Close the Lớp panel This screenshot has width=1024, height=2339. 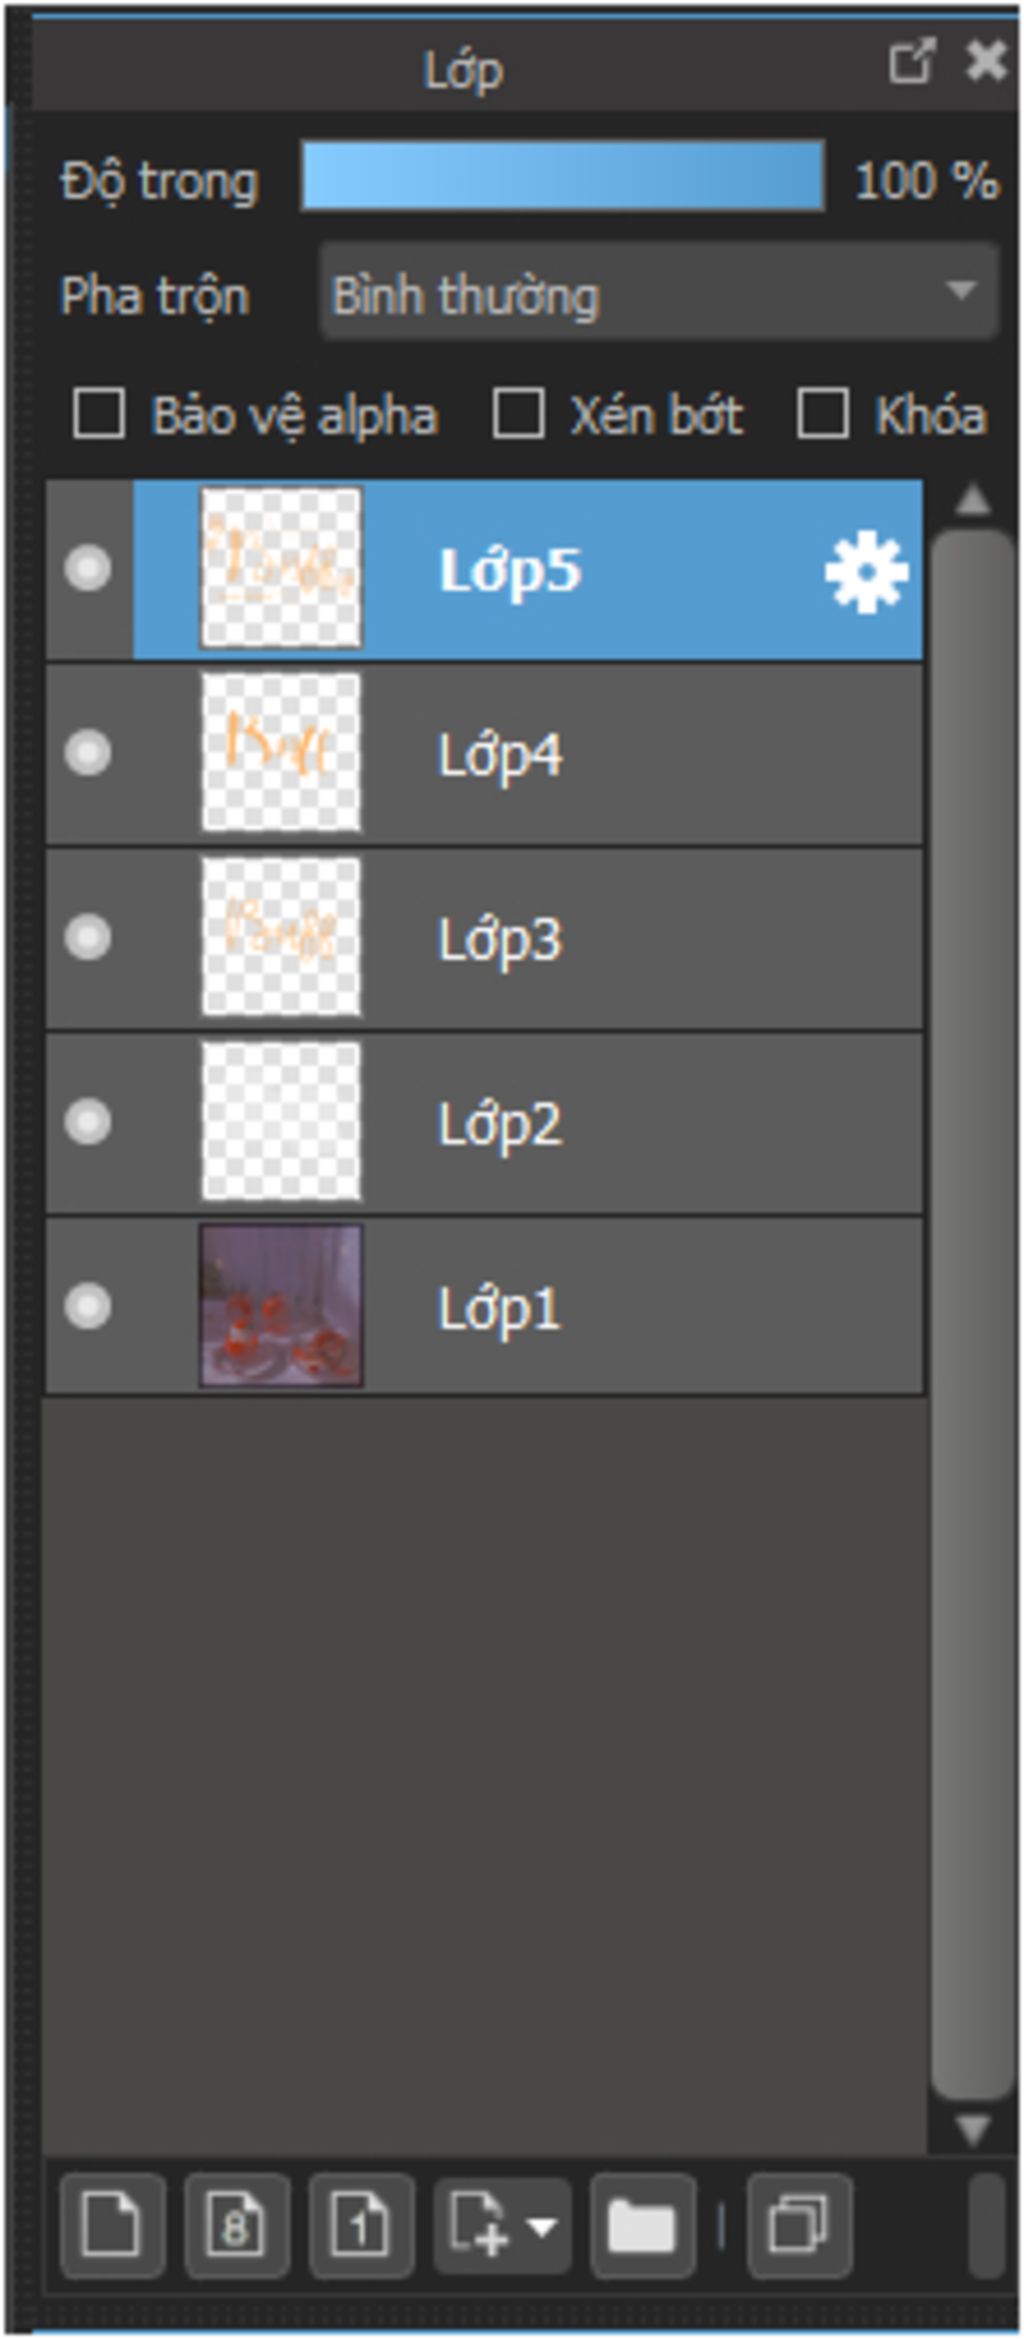pos(986,62)
